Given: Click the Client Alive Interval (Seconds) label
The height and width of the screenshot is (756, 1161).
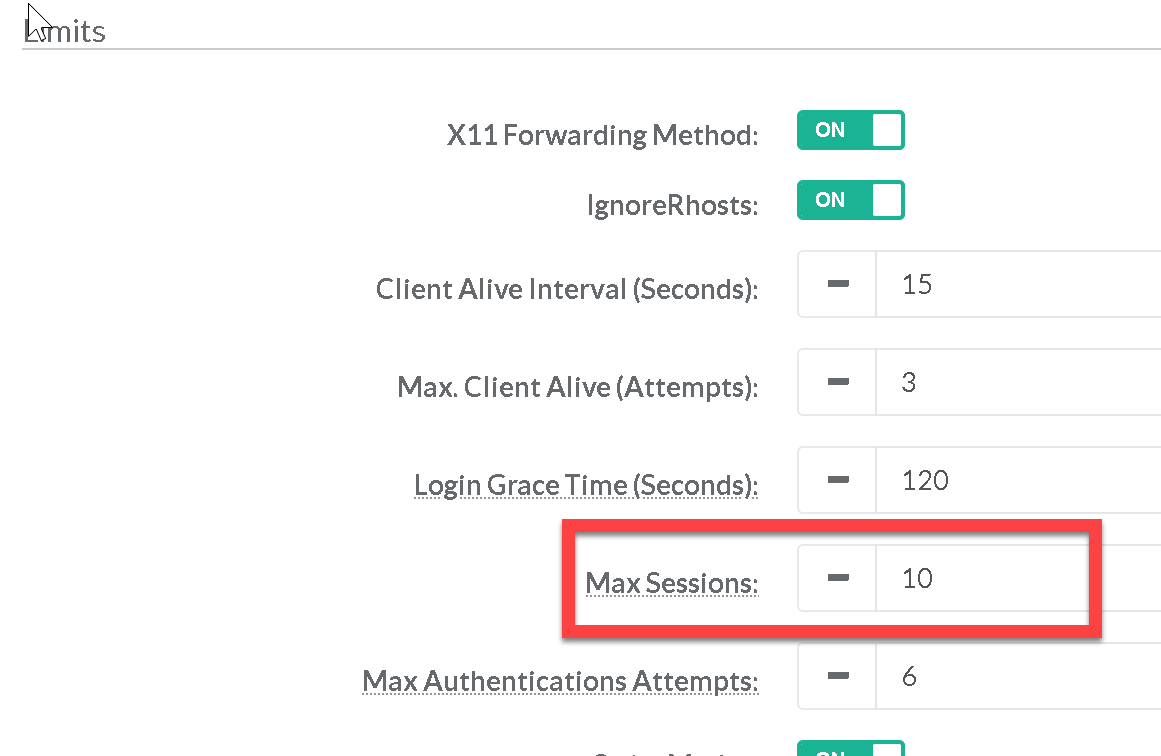Looking at the screenshot, I should tap(566, 289).
